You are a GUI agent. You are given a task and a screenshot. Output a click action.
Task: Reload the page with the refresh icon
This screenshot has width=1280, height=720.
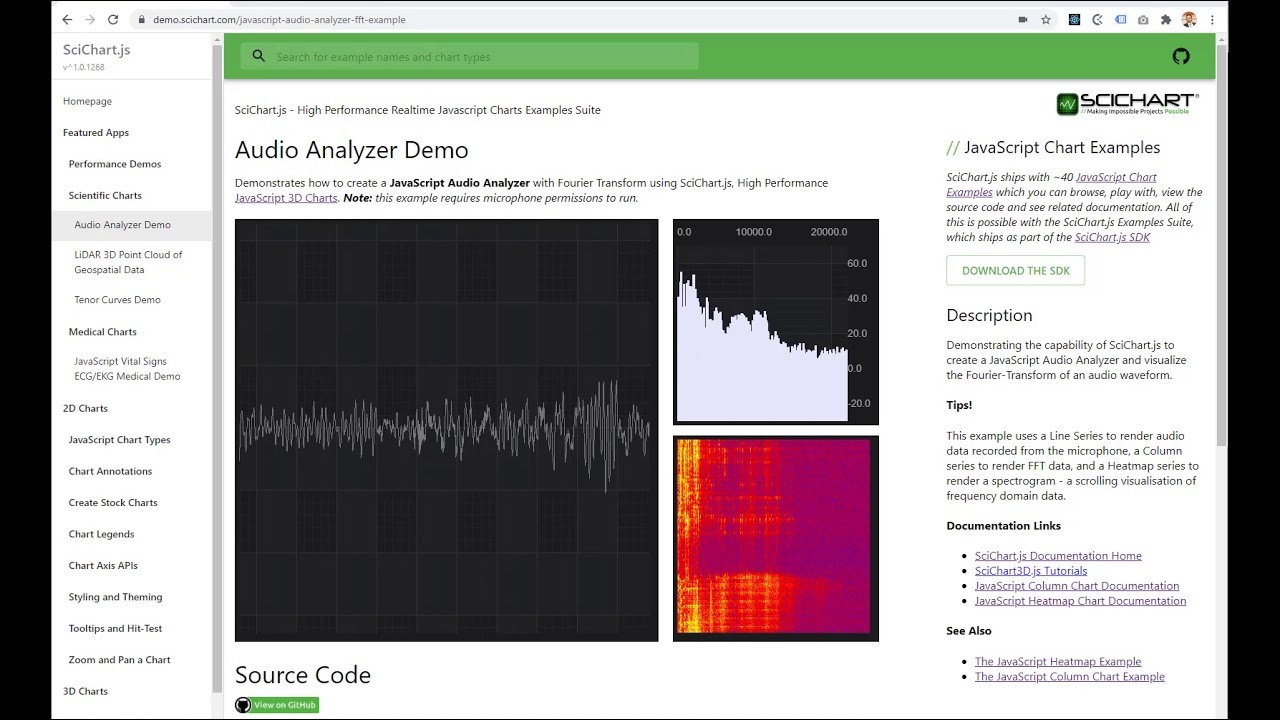pos(113,19)
